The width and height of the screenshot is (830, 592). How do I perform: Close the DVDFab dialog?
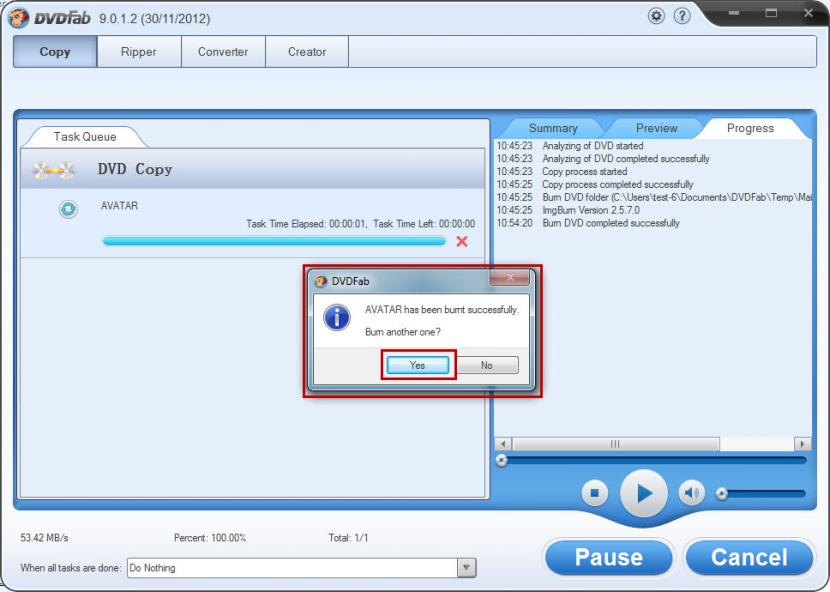(509, 277)
